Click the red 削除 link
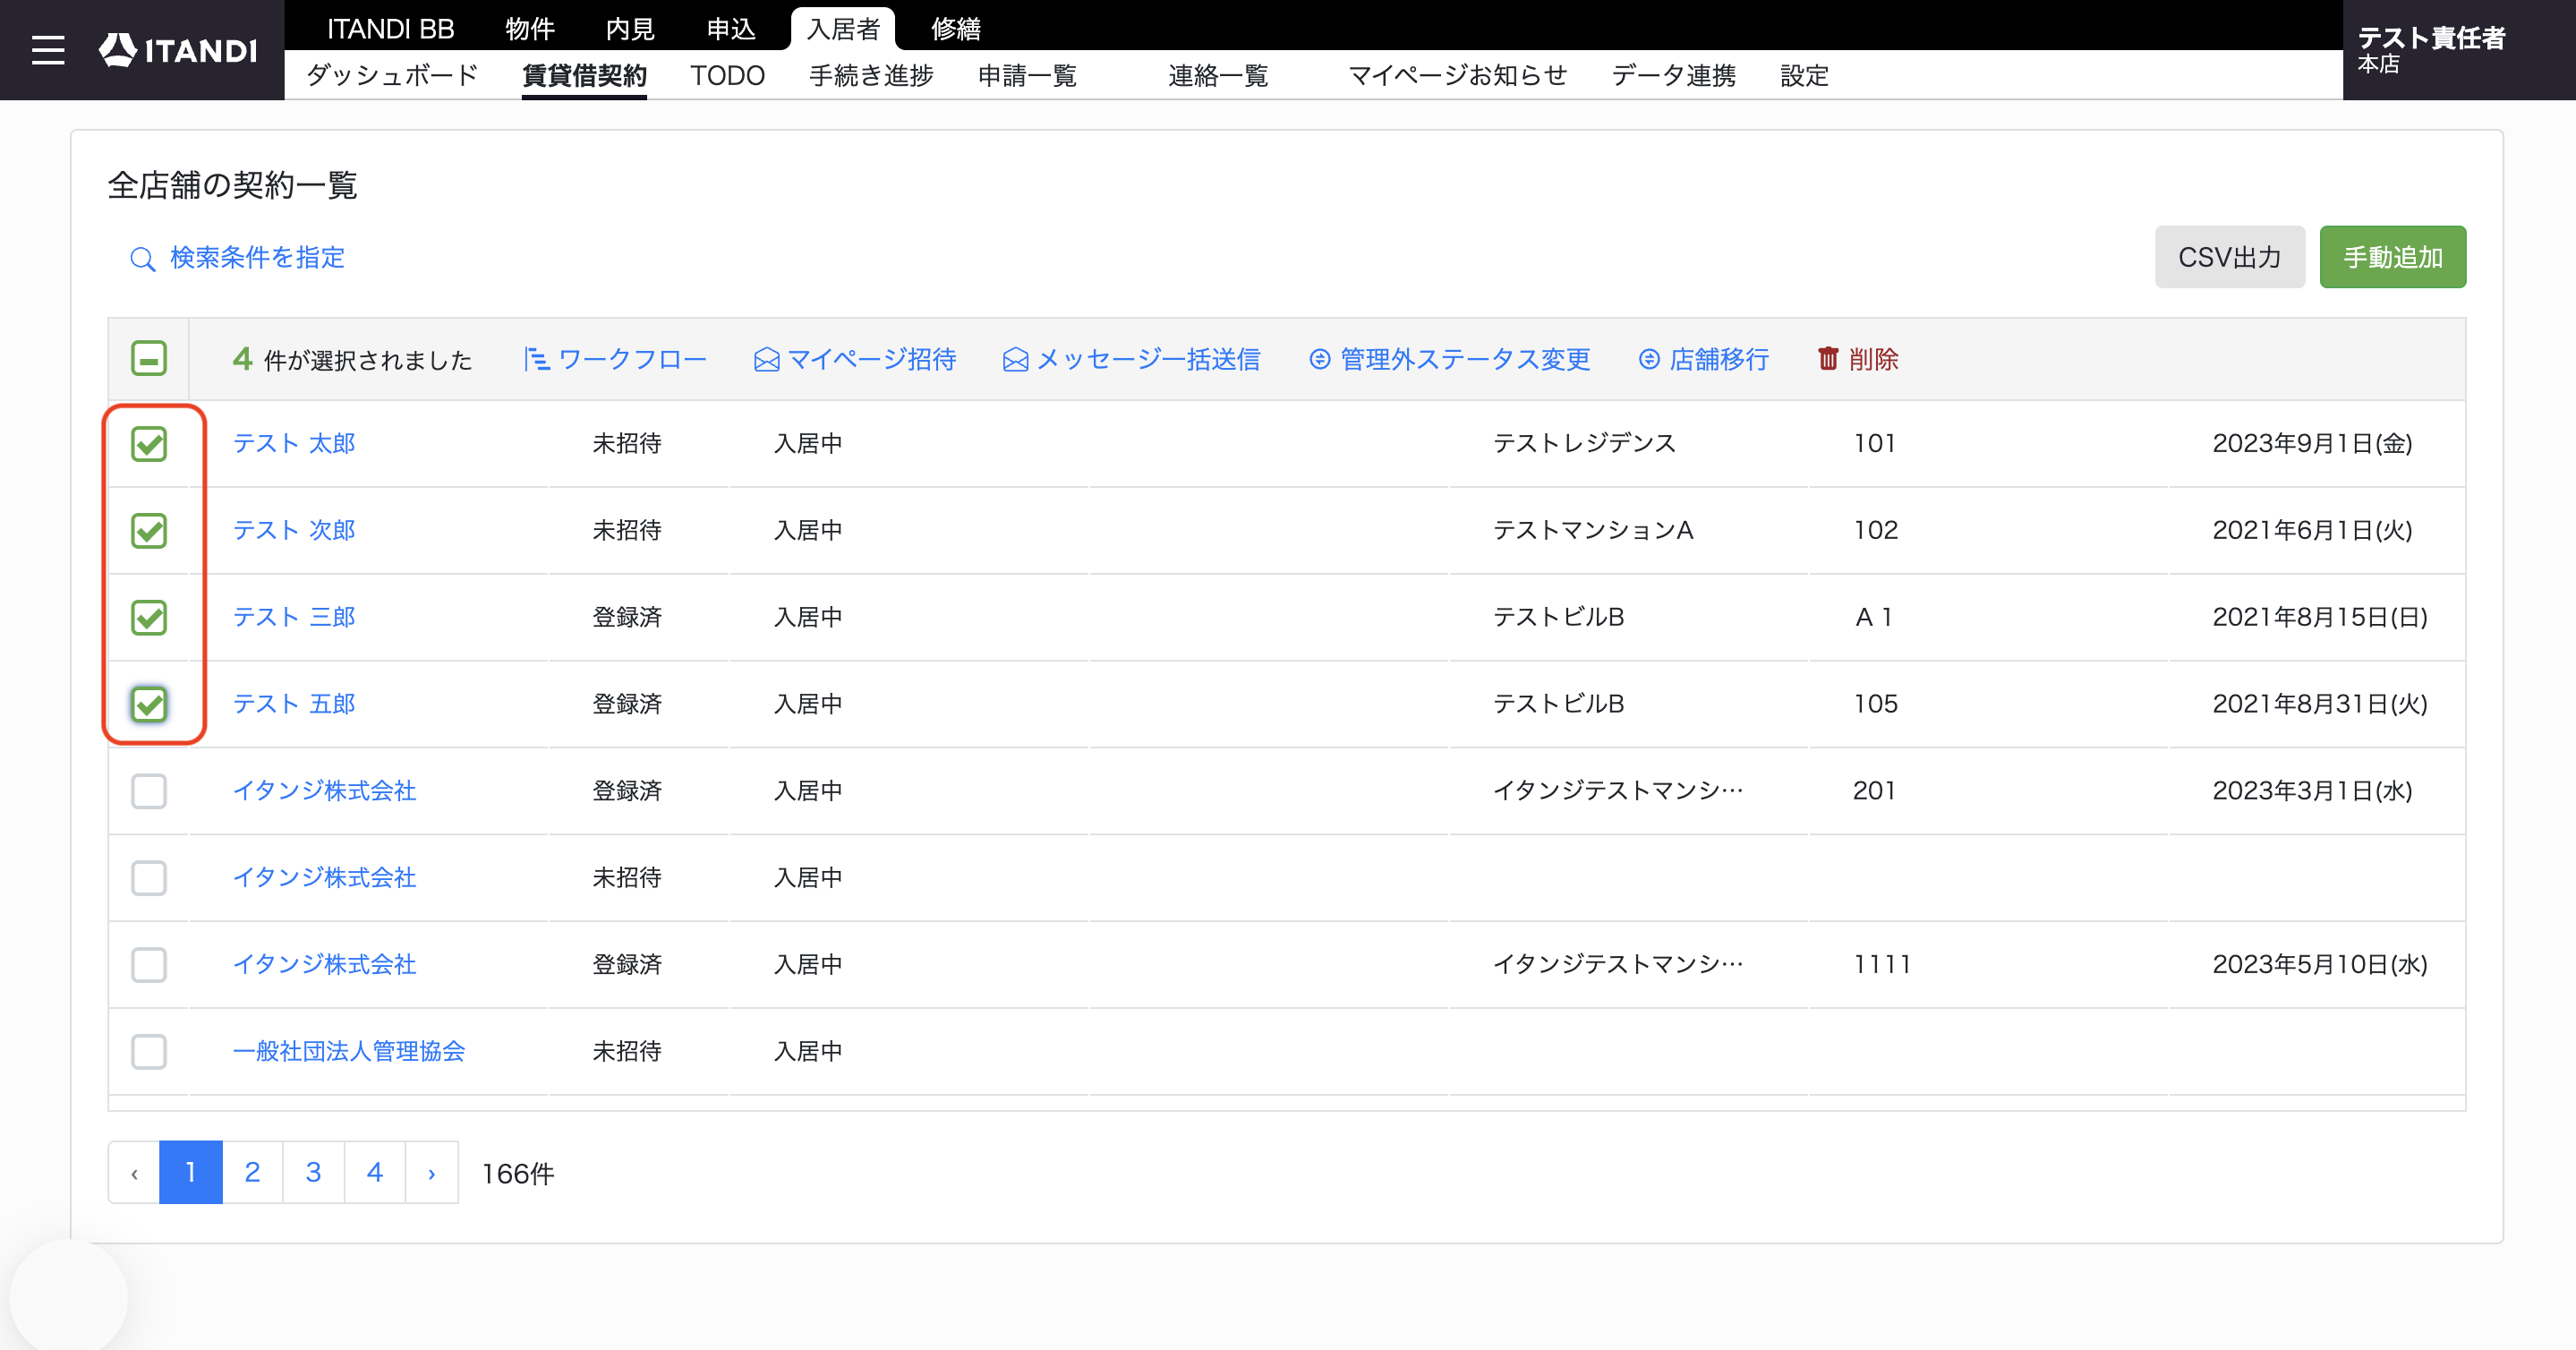The width and height of the screenshot is (2576, 1350). point(1873,359)
